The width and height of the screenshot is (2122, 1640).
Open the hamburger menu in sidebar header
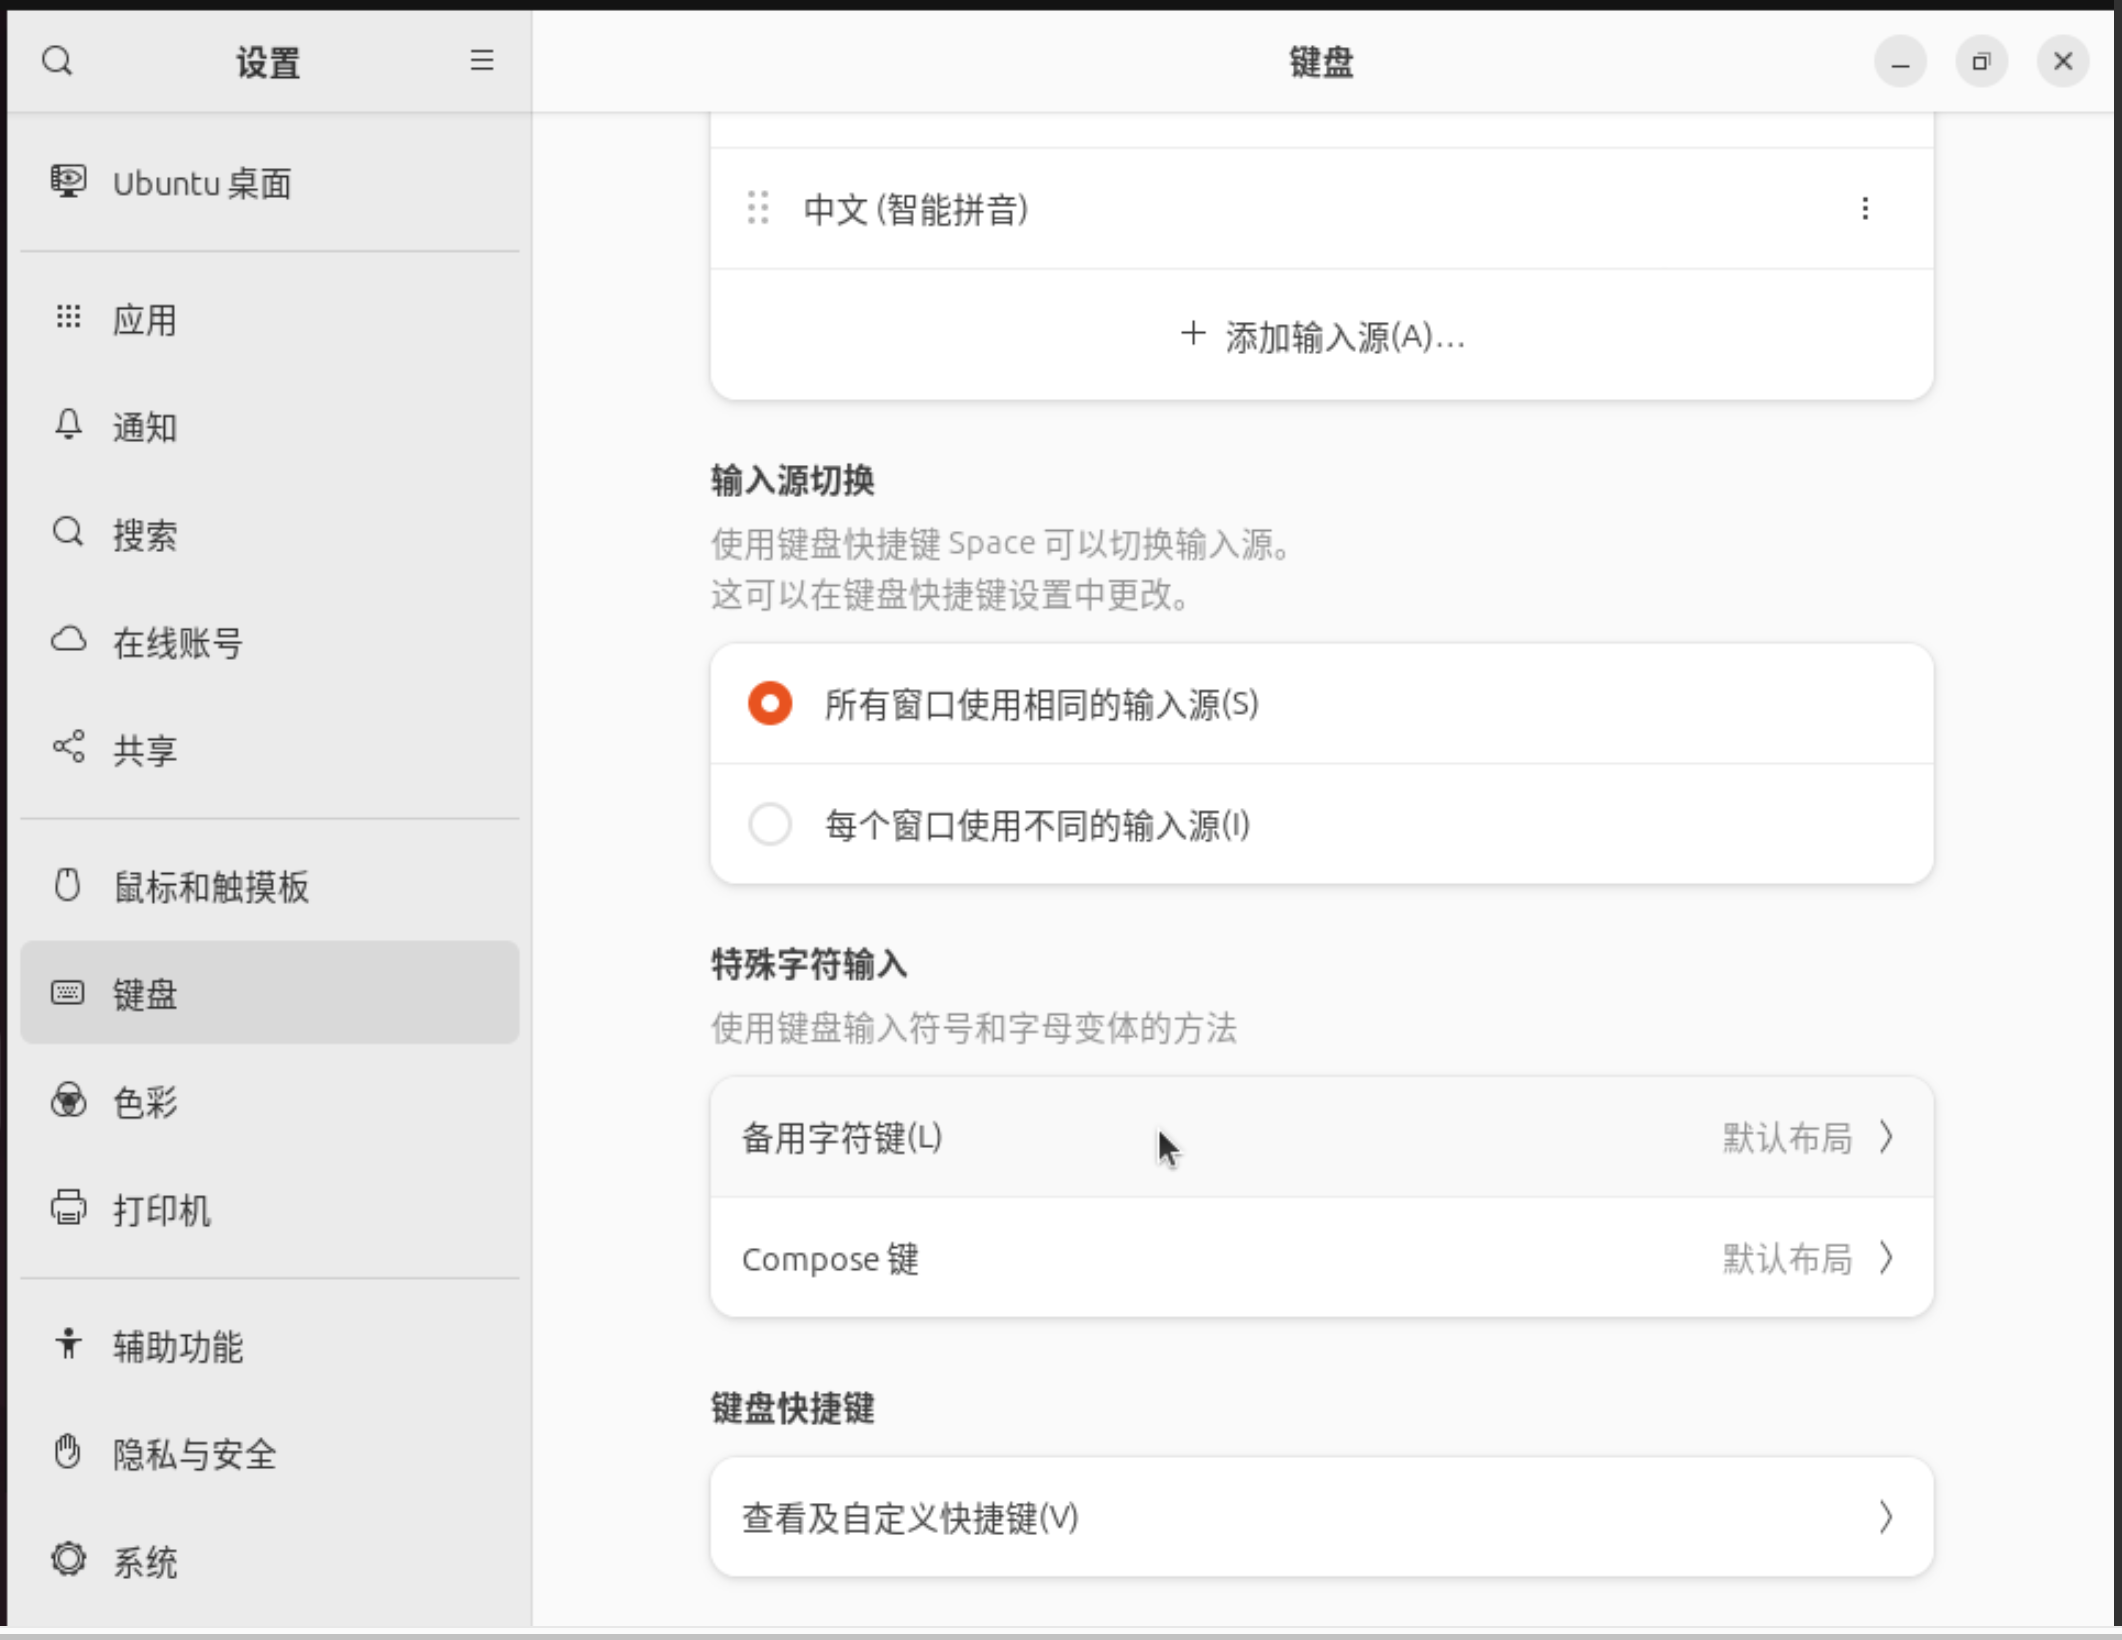coord(482,61)
